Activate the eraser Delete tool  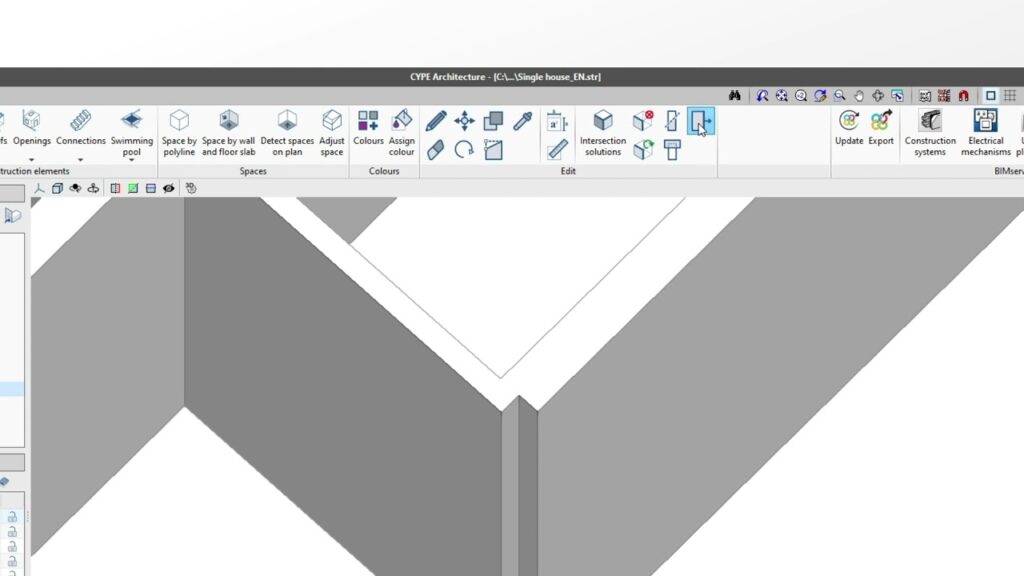(436, 150)
